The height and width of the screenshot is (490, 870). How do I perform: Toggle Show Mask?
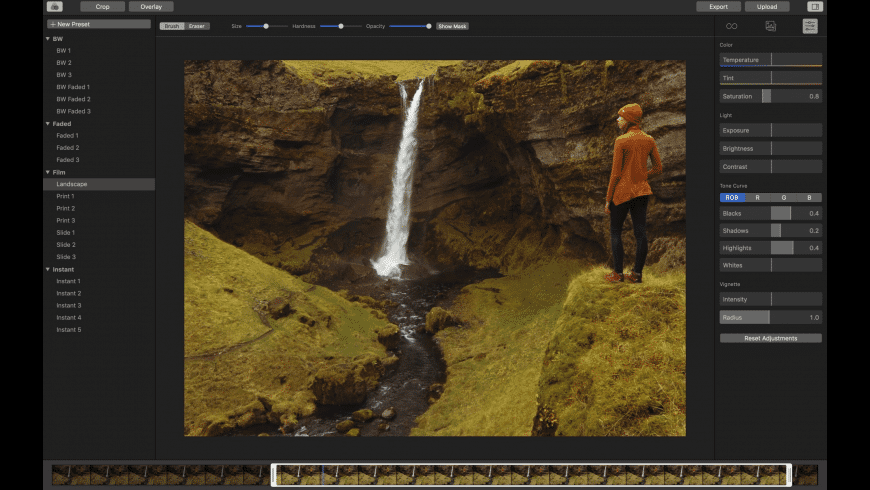tap(452, 26)
